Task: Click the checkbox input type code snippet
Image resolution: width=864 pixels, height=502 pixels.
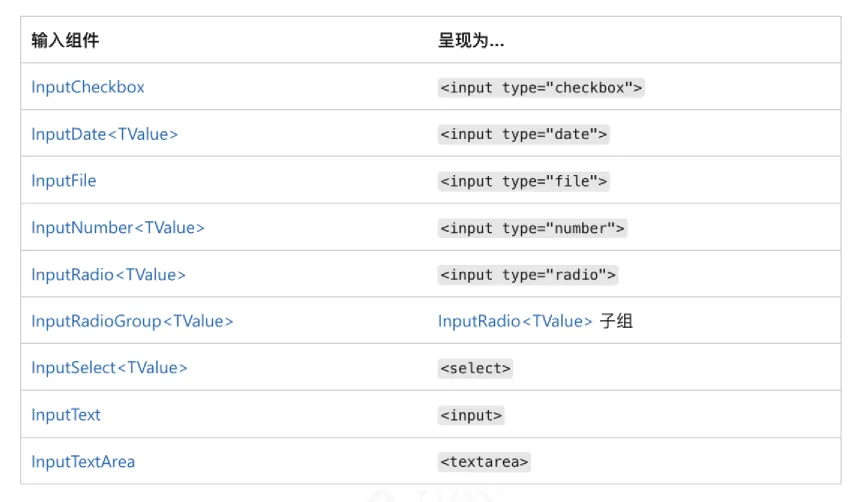Action: pos(541,88)
